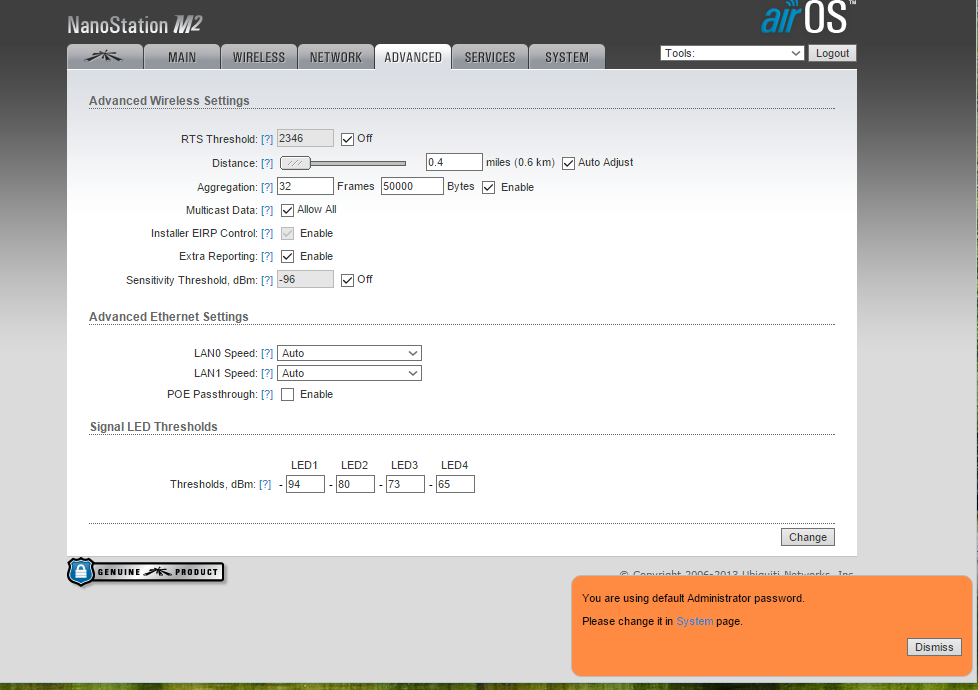The height and width of the screenshot is (690, 978).
Task: Uncheck Multicast Data Allow All
Action: (x=288, y=210)
